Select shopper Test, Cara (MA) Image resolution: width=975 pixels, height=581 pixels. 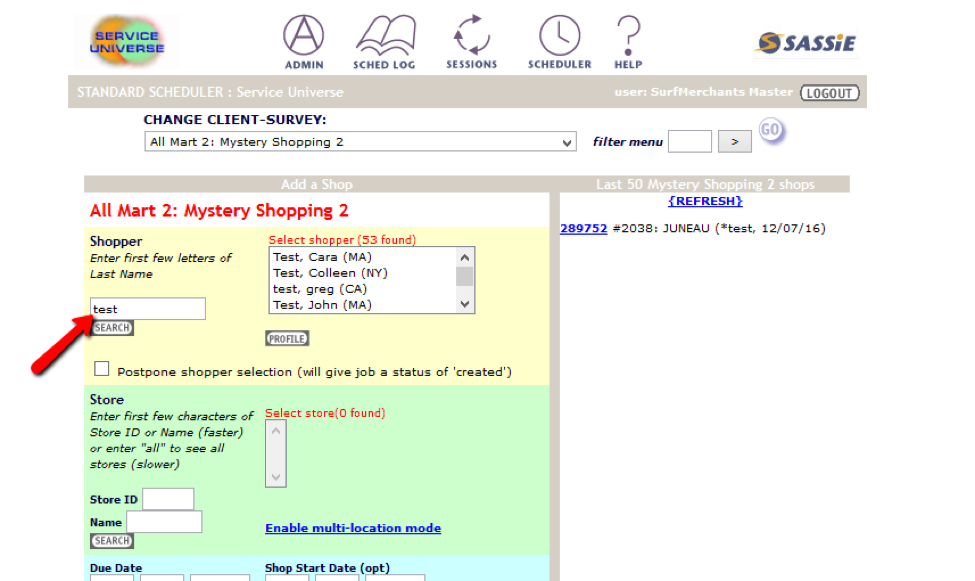coord(322,257)
